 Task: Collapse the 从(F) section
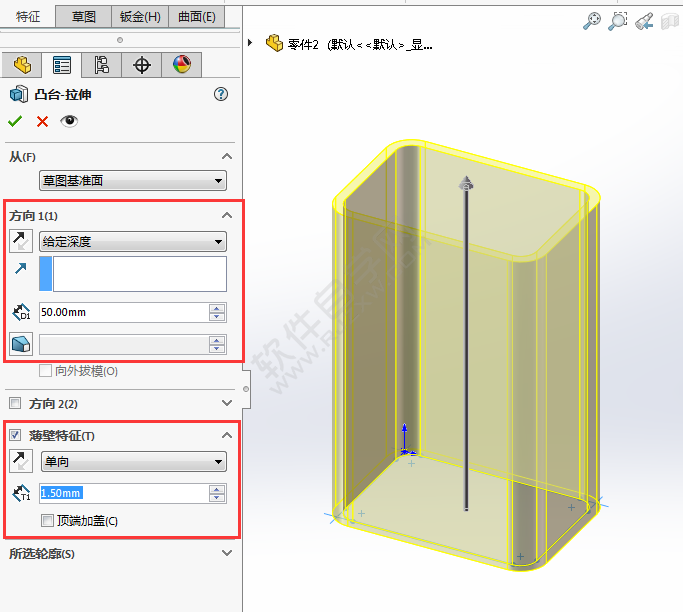pos(227,156)
